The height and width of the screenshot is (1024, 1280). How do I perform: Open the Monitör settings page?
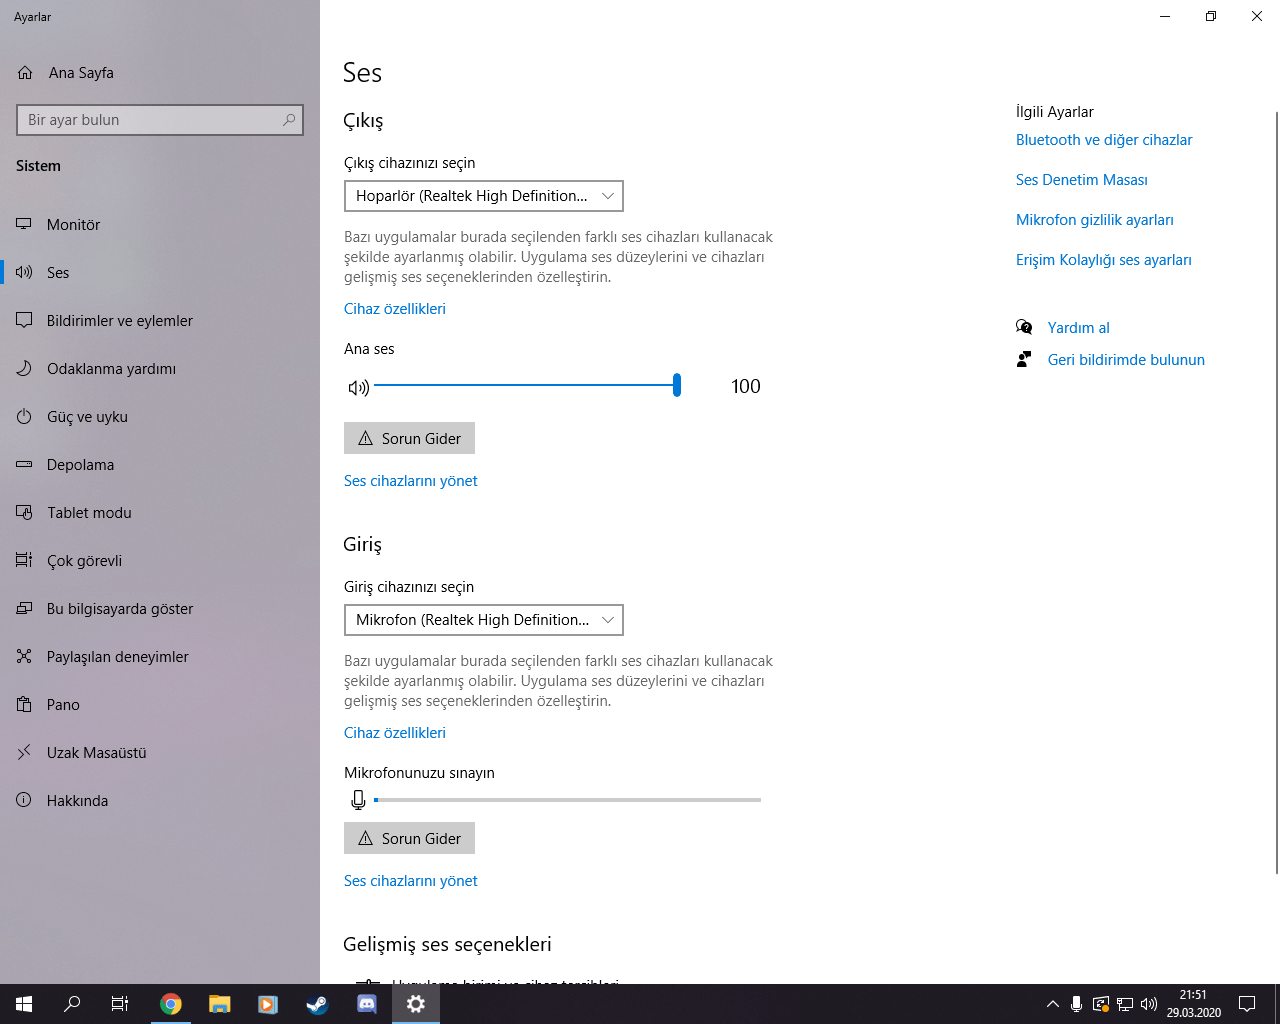(x=160, y=225)
